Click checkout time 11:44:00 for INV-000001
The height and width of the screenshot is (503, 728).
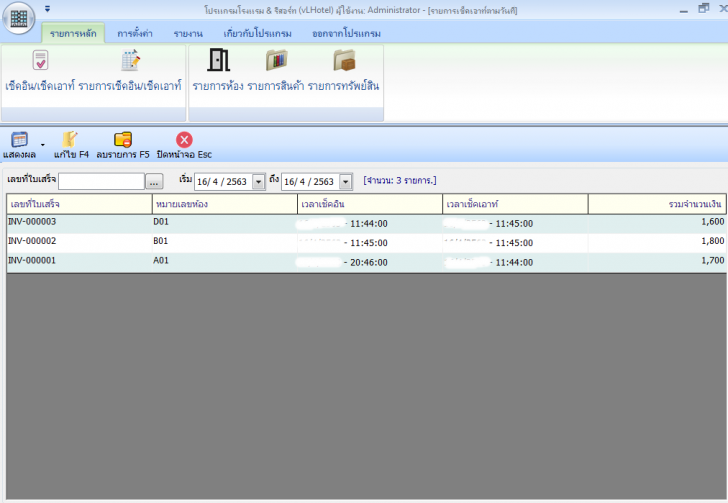(x=514, y=262)
